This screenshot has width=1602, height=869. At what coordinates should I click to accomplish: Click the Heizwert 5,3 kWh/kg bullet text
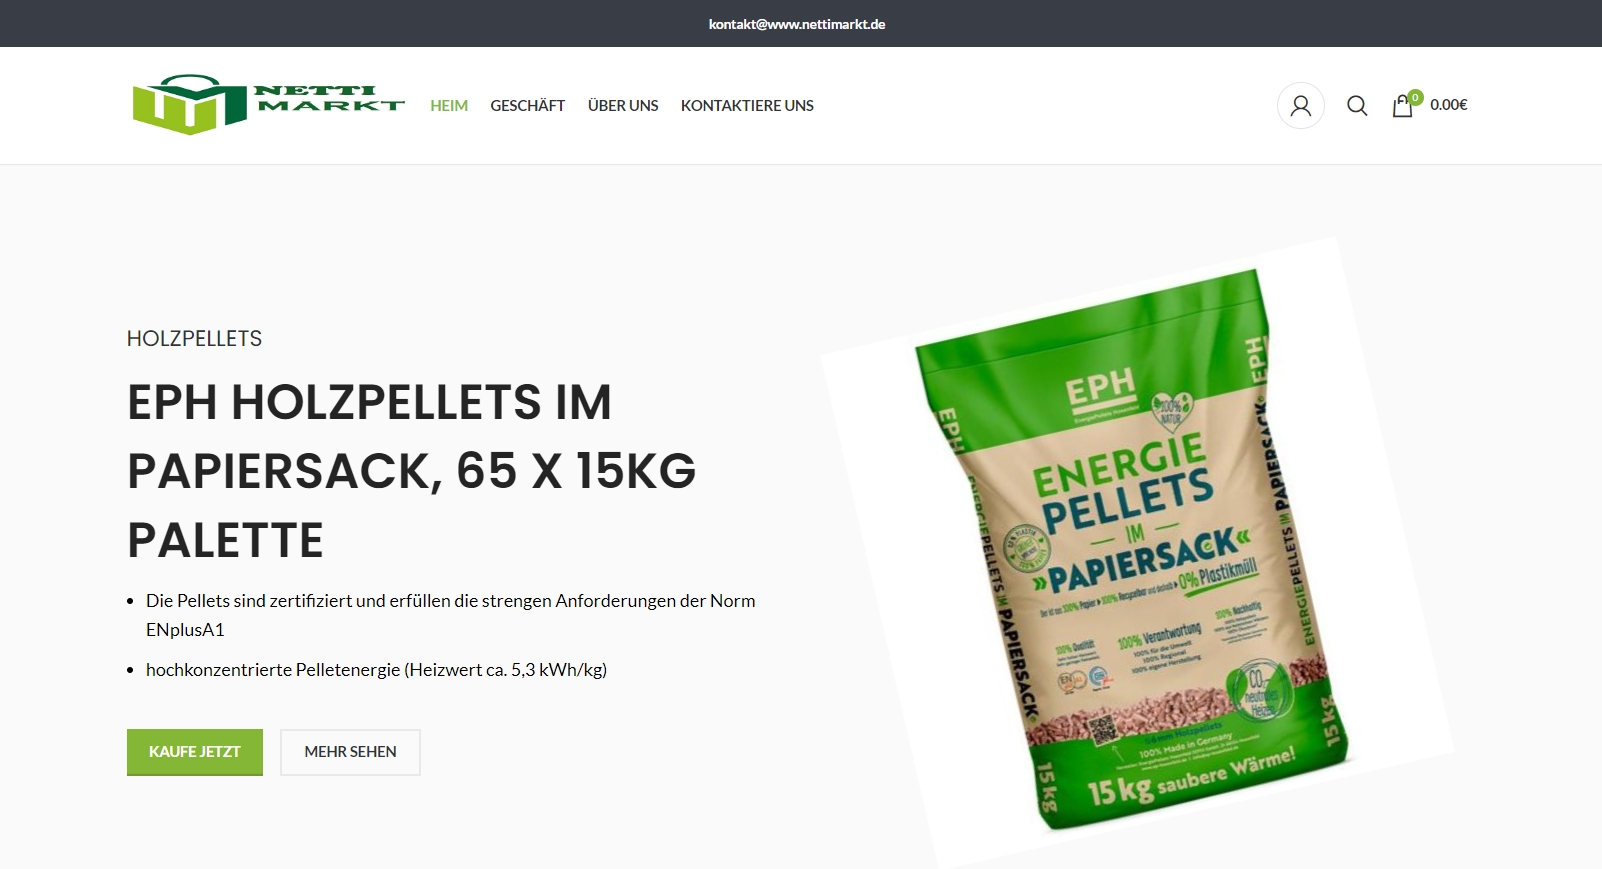[x=376, y=670]
